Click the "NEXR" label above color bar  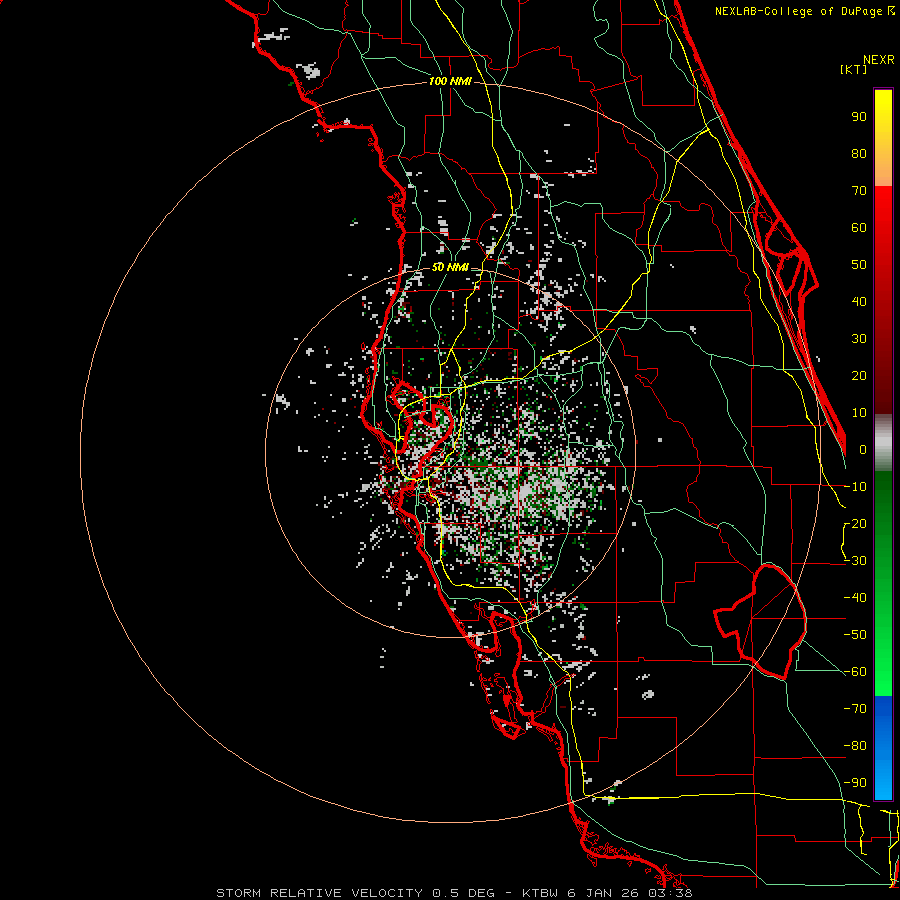click(x=879, y=60)
